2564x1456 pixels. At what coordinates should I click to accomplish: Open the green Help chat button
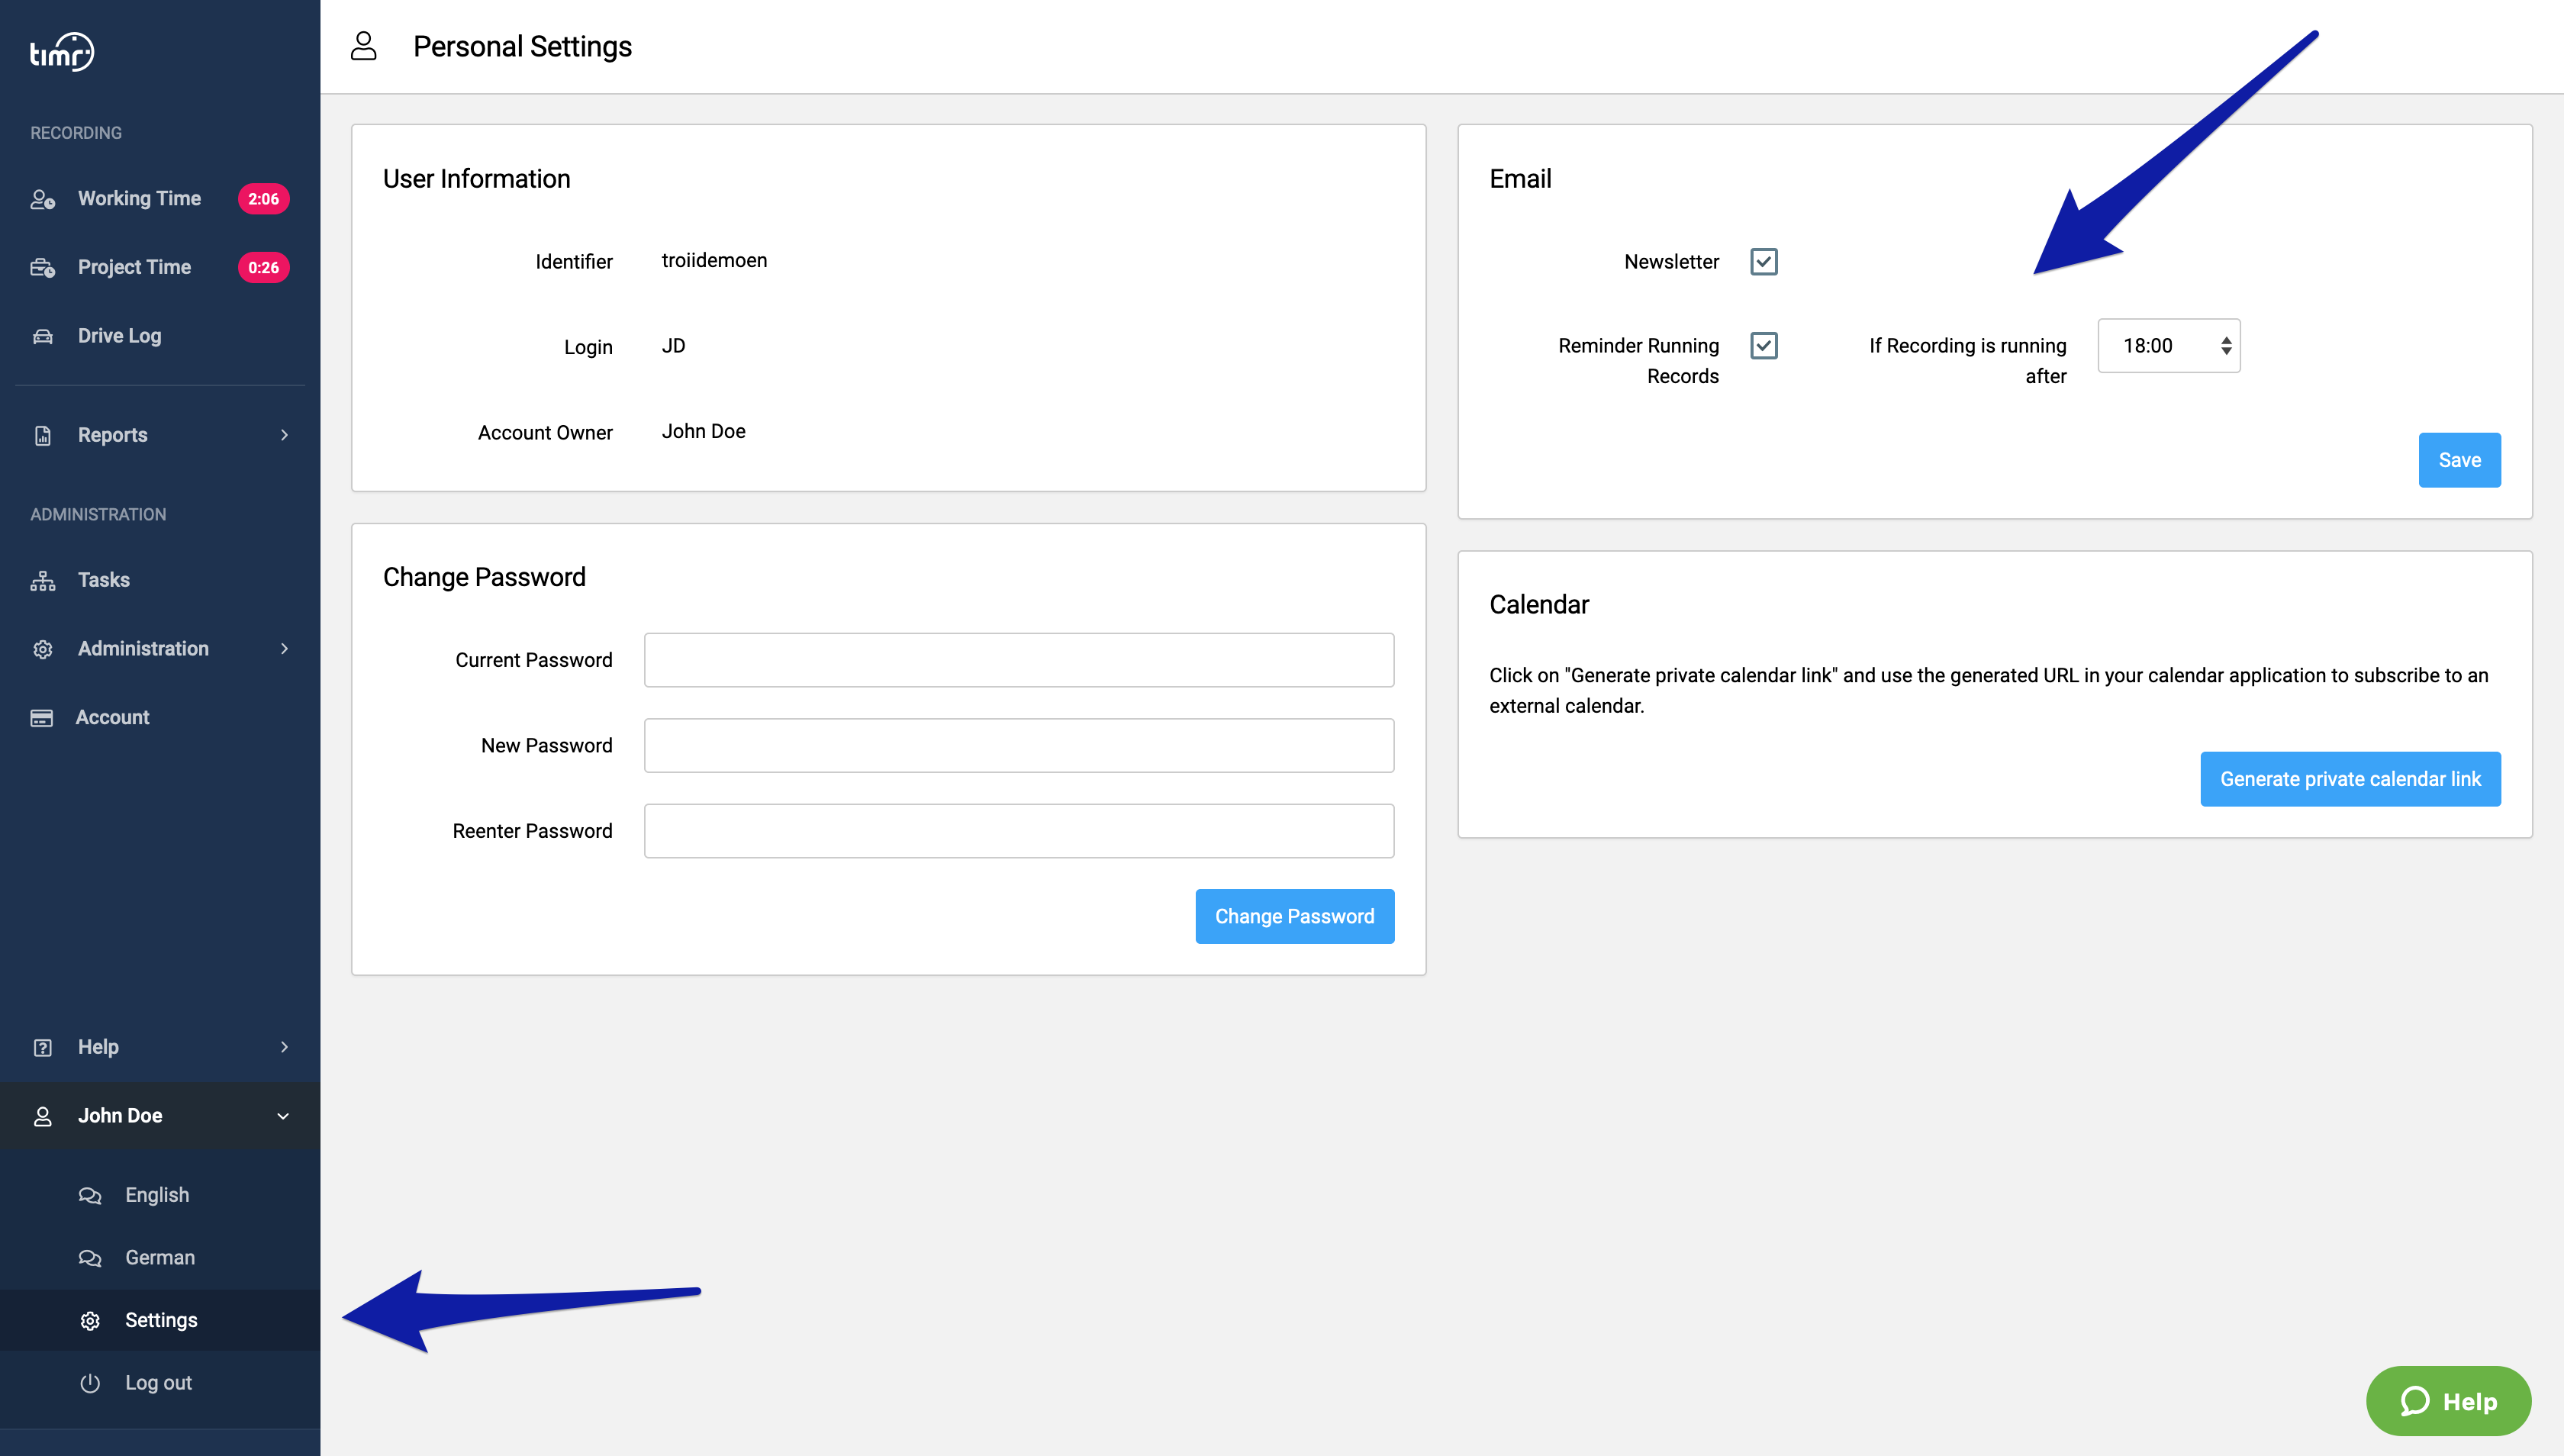coord(2448,1401)
